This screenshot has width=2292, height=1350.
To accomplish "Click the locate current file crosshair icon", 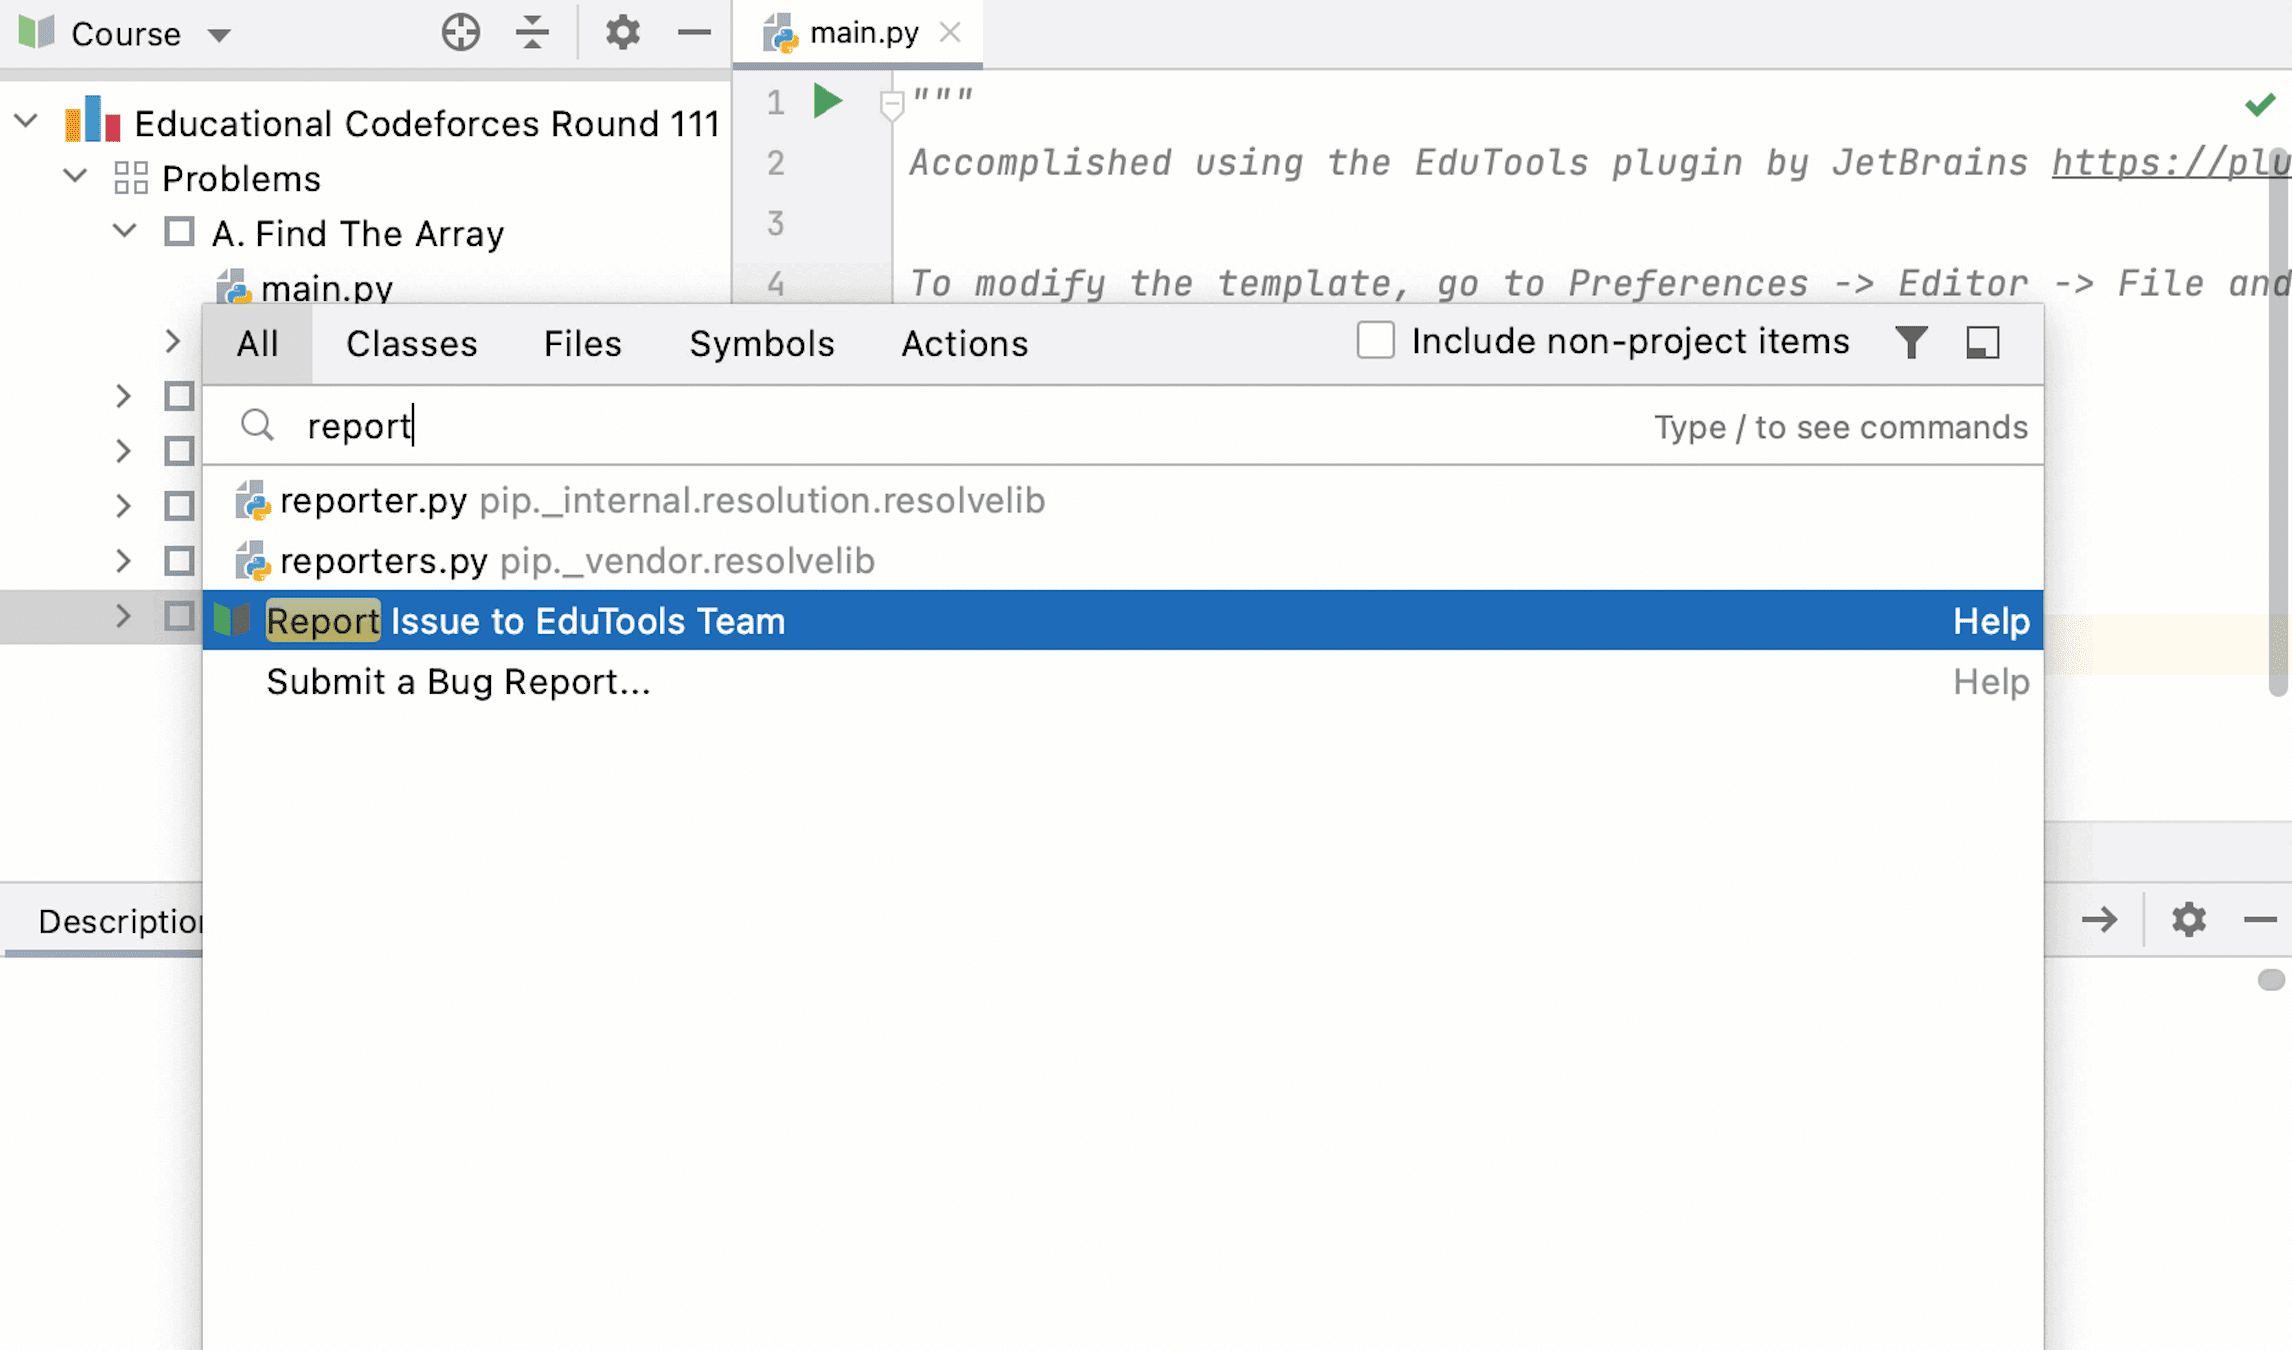I will tap(460, 32).
